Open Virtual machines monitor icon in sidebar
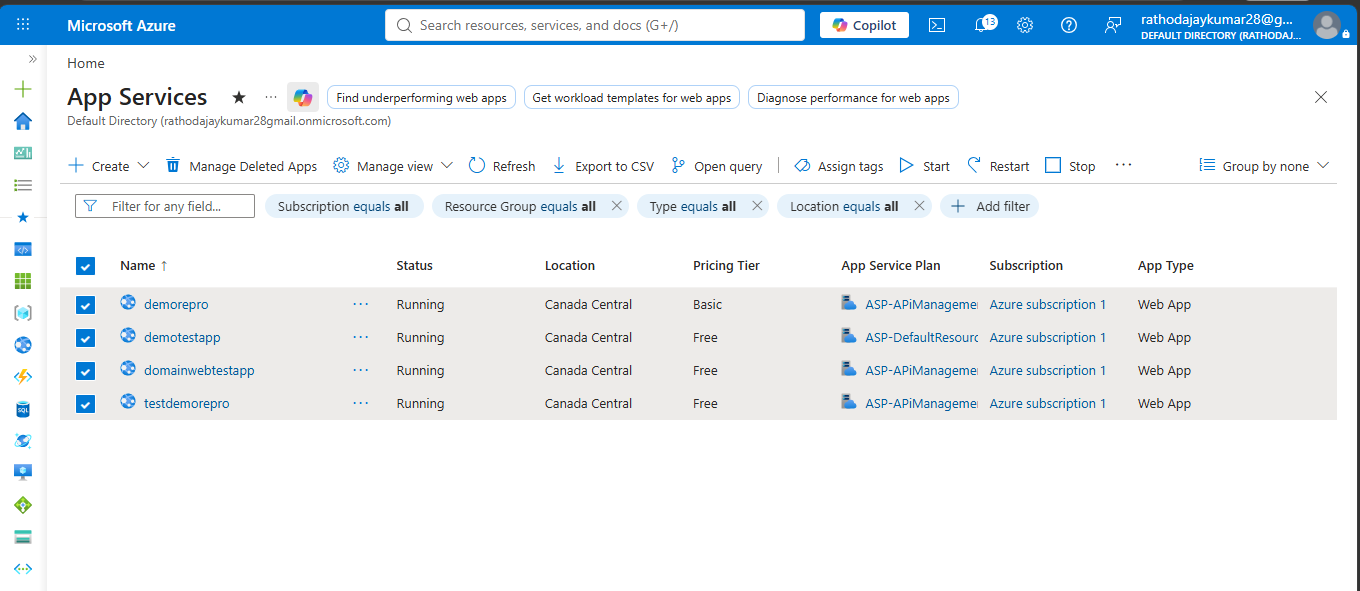The height and width of the screenshot is (591, 1360). [x=23, y=472]
